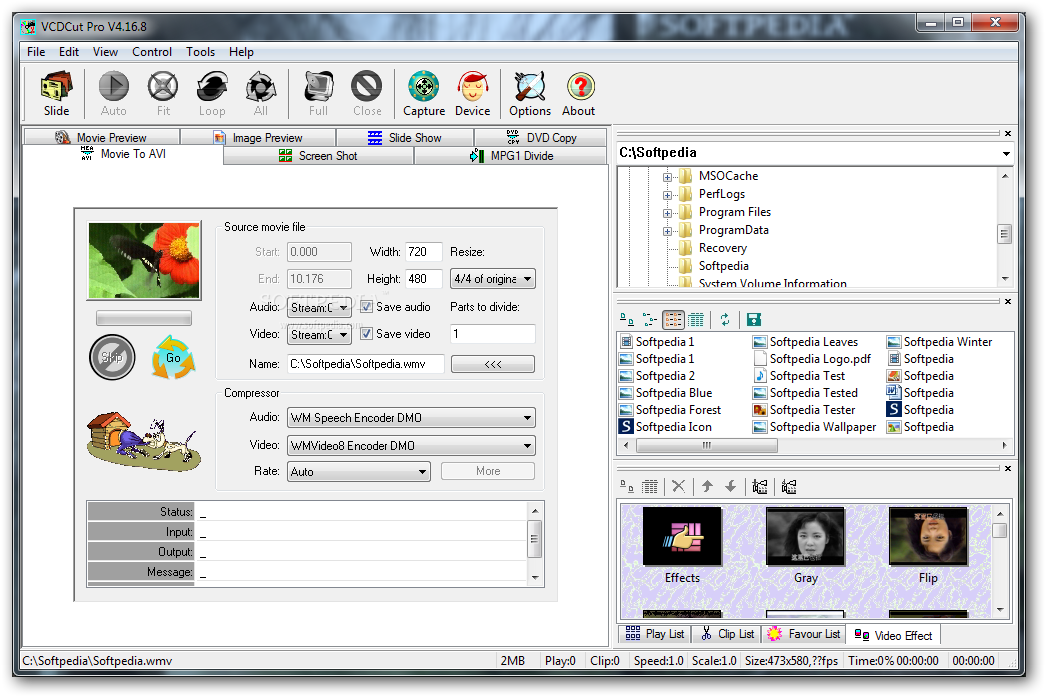Open the Options tool
The image size is (1046, 697).
click(530, 93)
